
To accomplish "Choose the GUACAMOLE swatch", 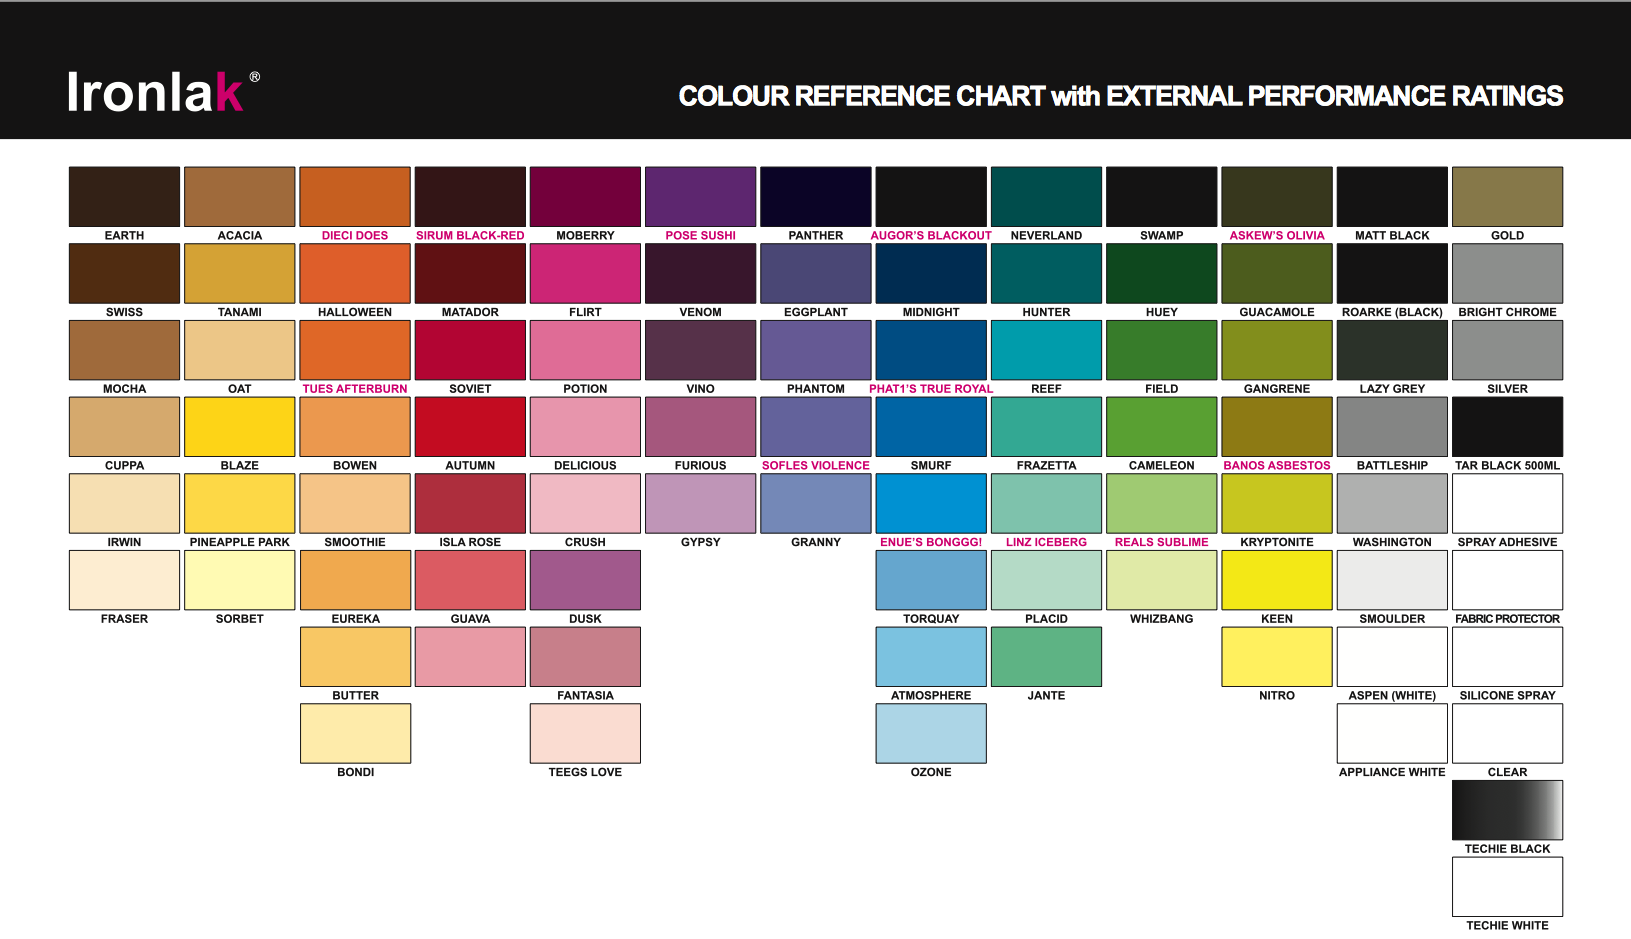I will (x=1277, y=274).
